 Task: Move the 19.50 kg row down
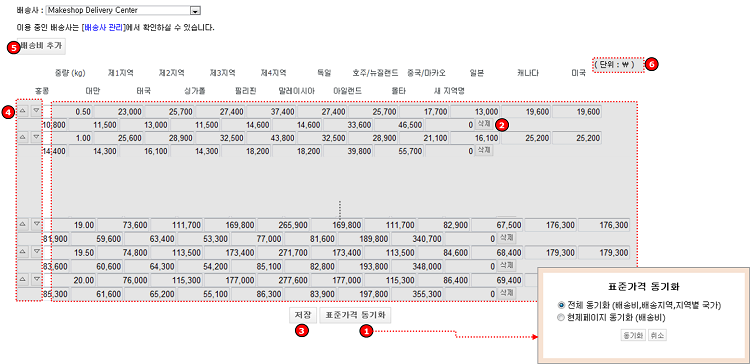pyautogui.click(x=36, y=251)
